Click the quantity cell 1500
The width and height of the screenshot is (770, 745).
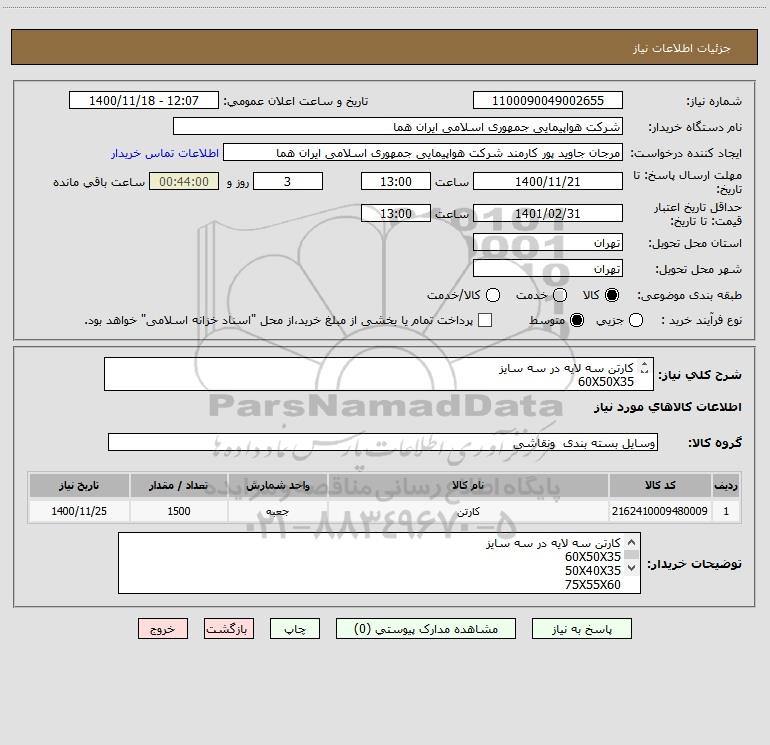[x=179, y=511]
